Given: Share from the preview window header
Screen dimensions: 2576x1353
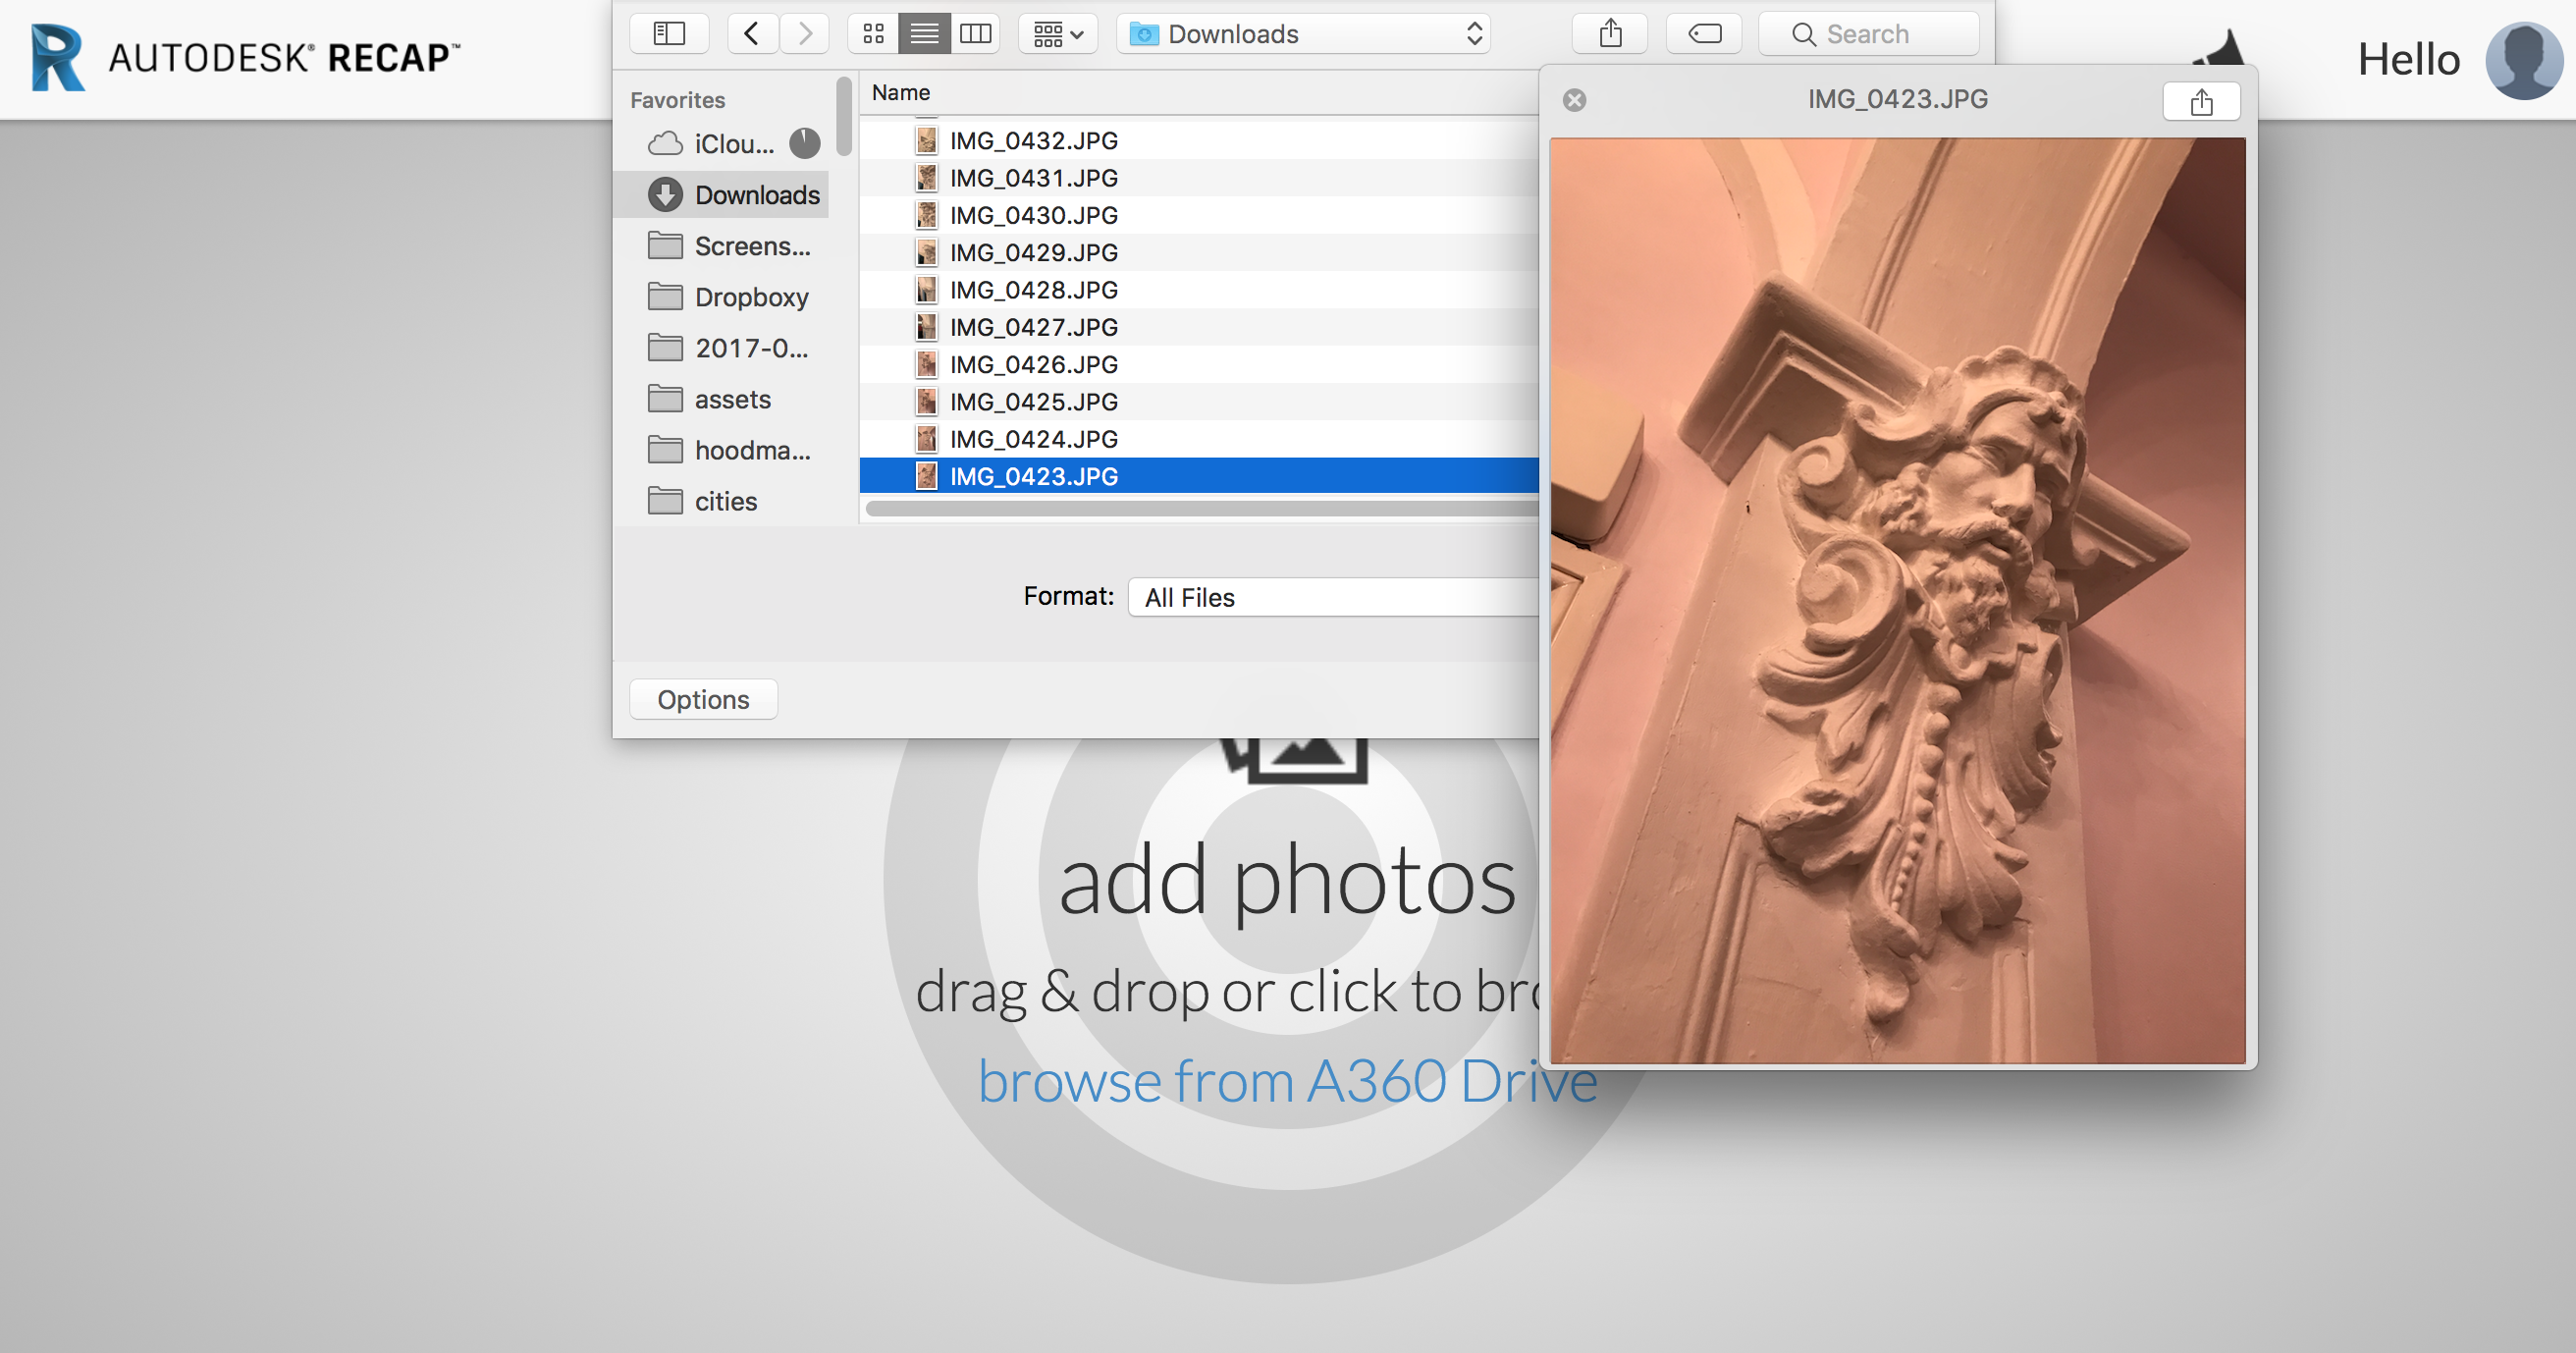Looking at the screenshot, I should tap(2201, 102).
